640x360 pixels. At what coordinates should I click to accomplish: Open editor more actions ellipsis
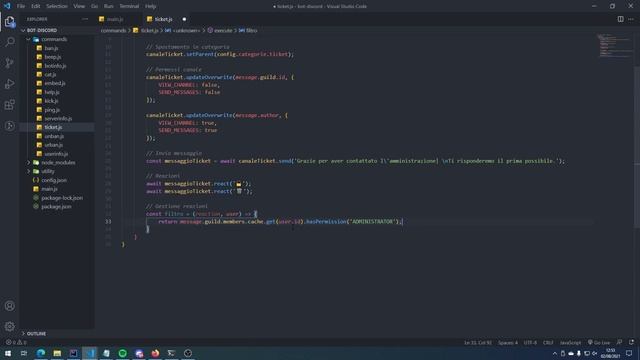(x=631, y=19)
